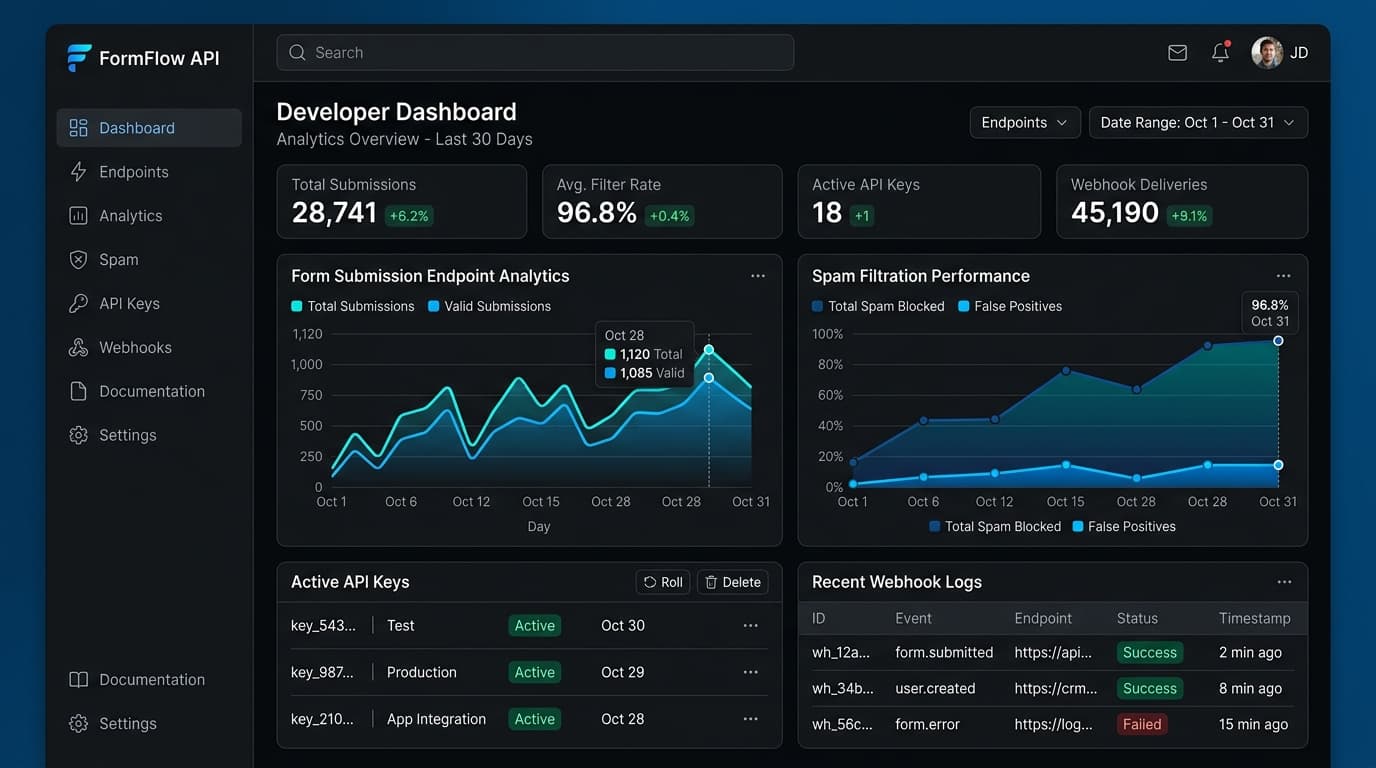1376x768 pixels.
Task: Click Active badge in Production row
Action: pyautogui.click(x=535, y=673)
